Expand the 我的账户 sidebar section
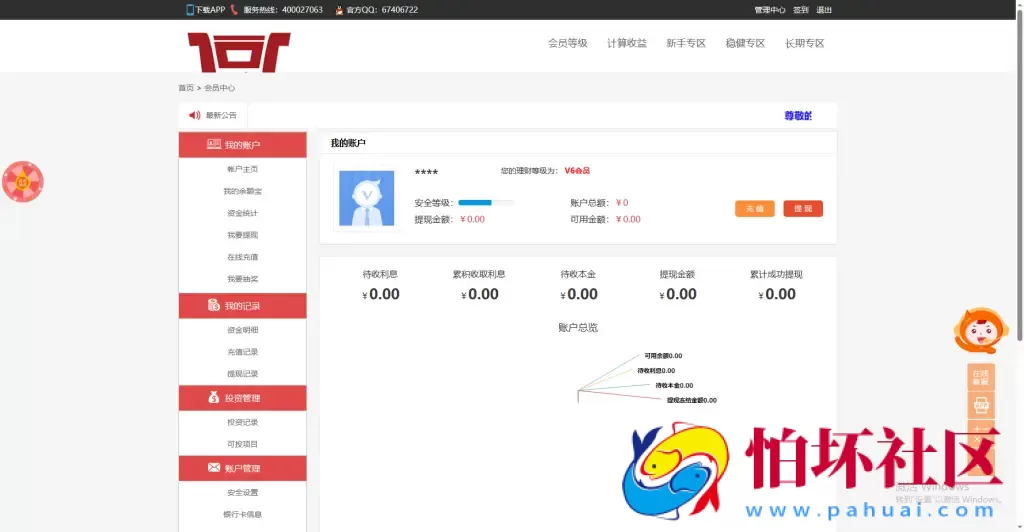Viewport: 1024px width, 532px height. click(x=242, y=145)
